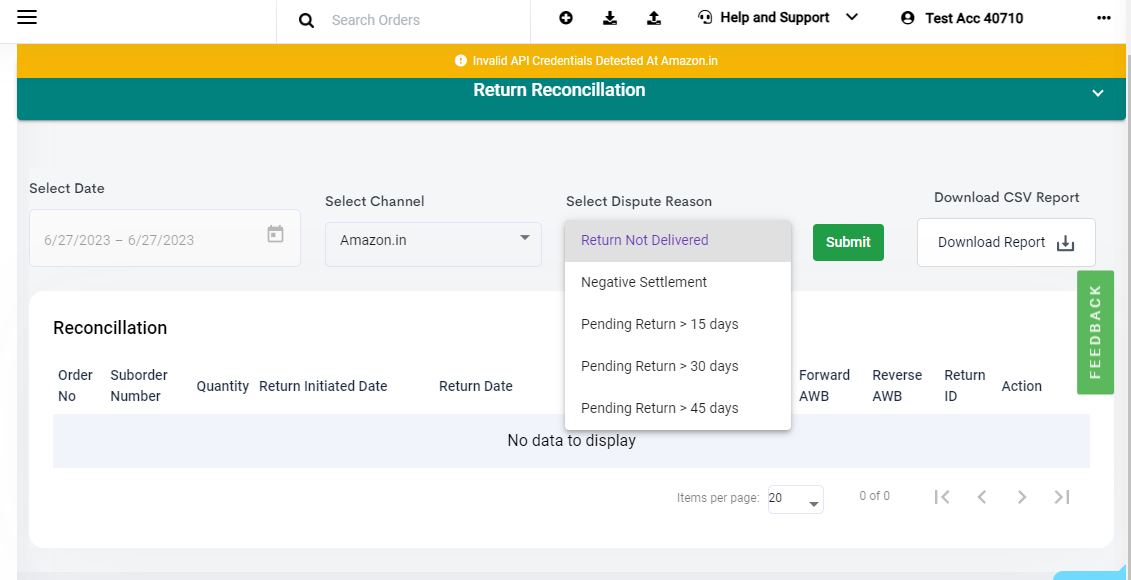The width and height of the screenshot is (1131, 580).
Task: Click the first page pagination arrow
Action: pos(942,496)
